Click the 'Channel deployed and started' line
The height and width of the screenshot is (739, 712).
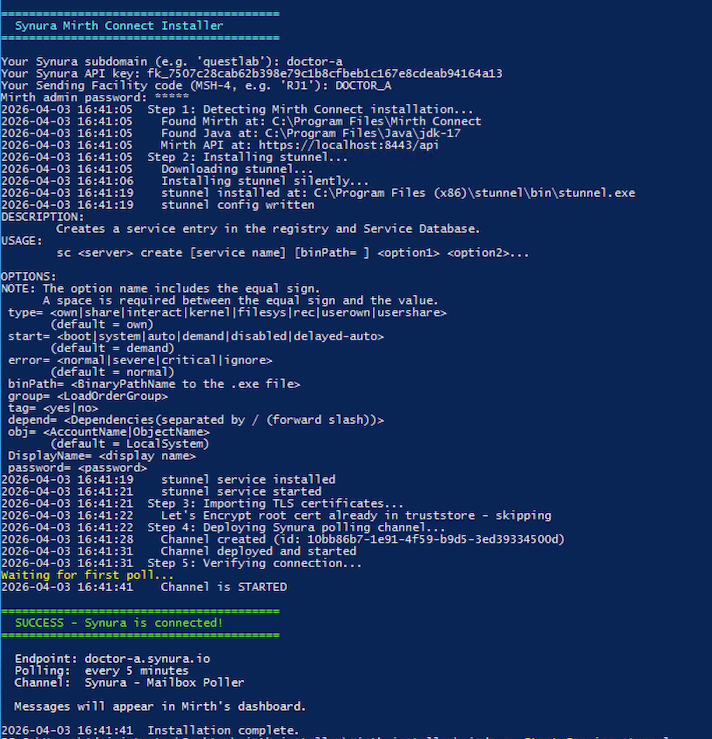[258, 551]
